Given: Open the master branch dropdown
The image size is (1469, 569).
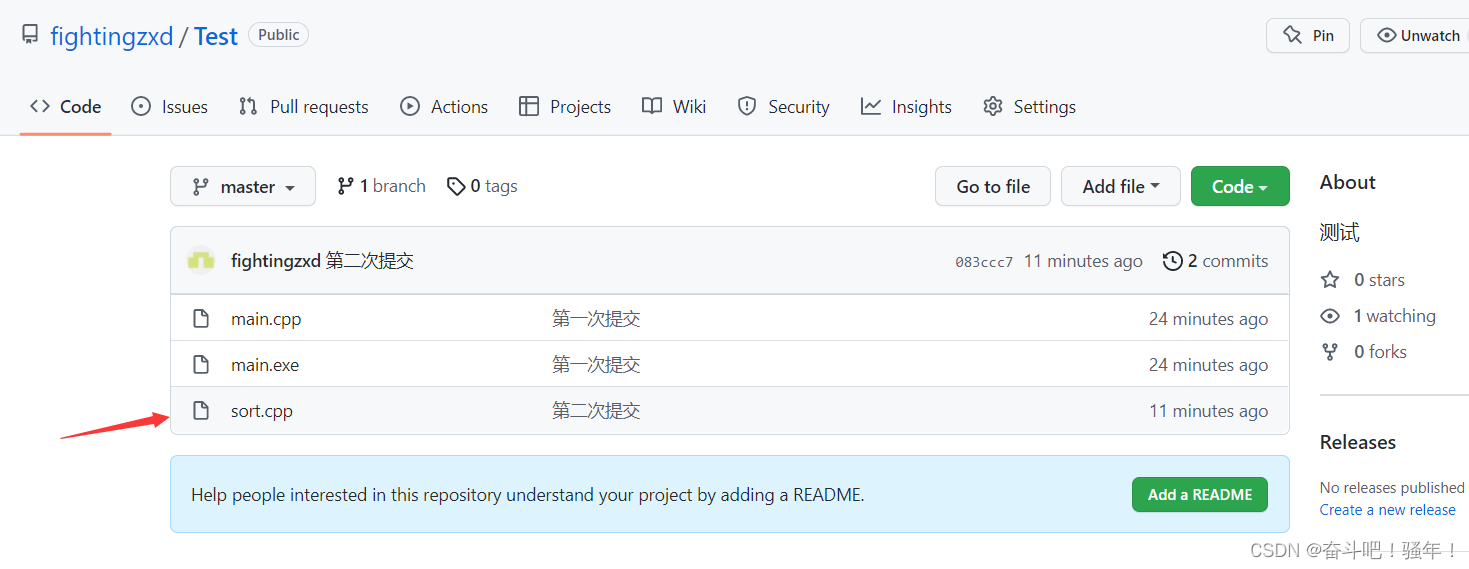Looking at the screenshot, I should click(243, 187).
